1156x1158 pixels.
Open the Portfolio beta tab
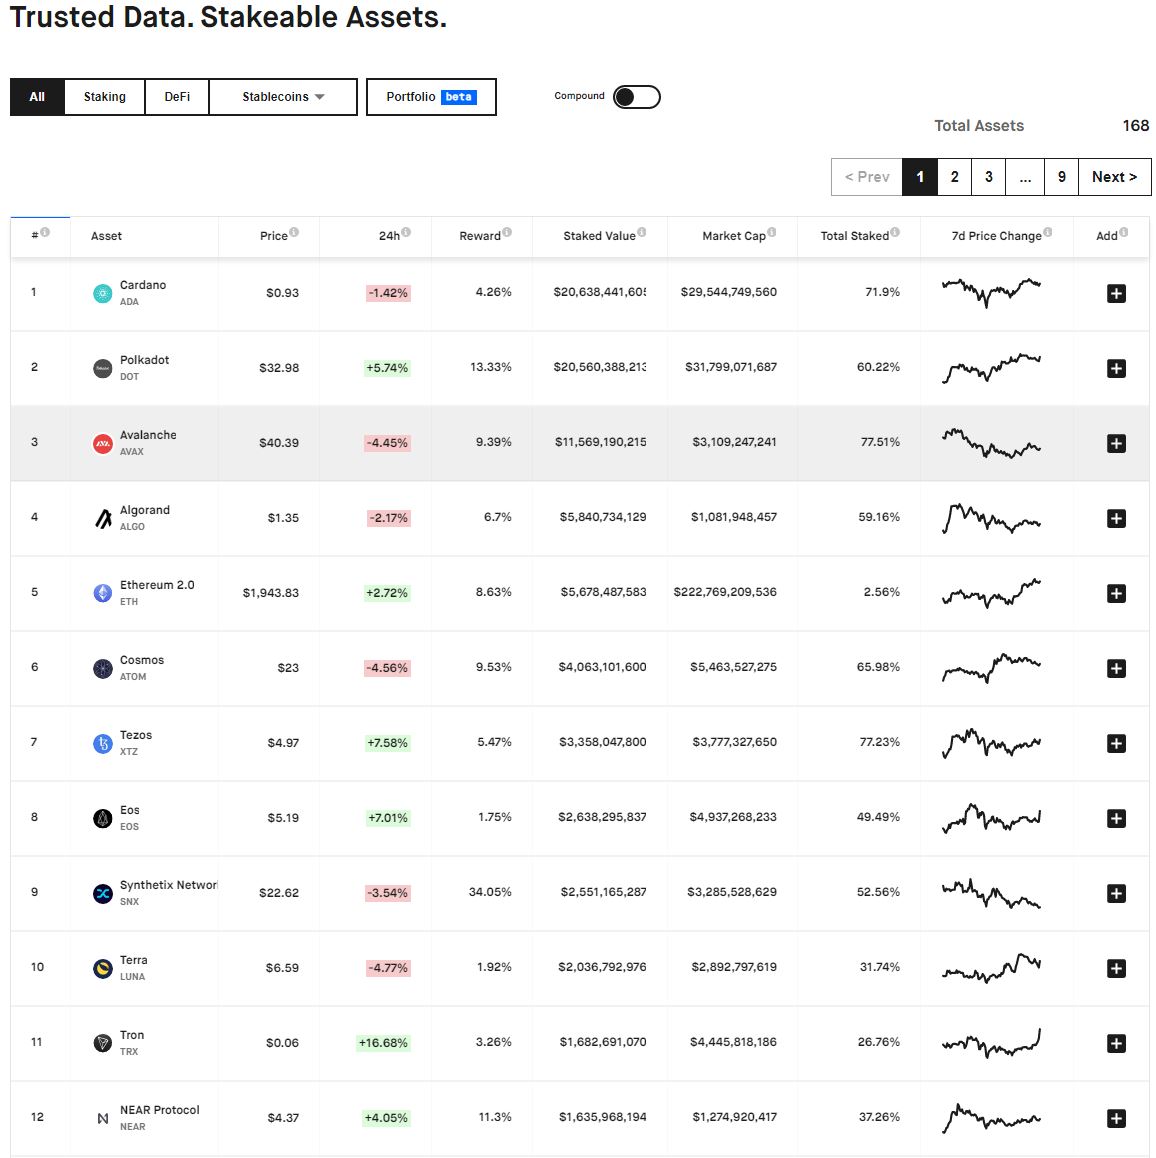(x=431, y=97)
